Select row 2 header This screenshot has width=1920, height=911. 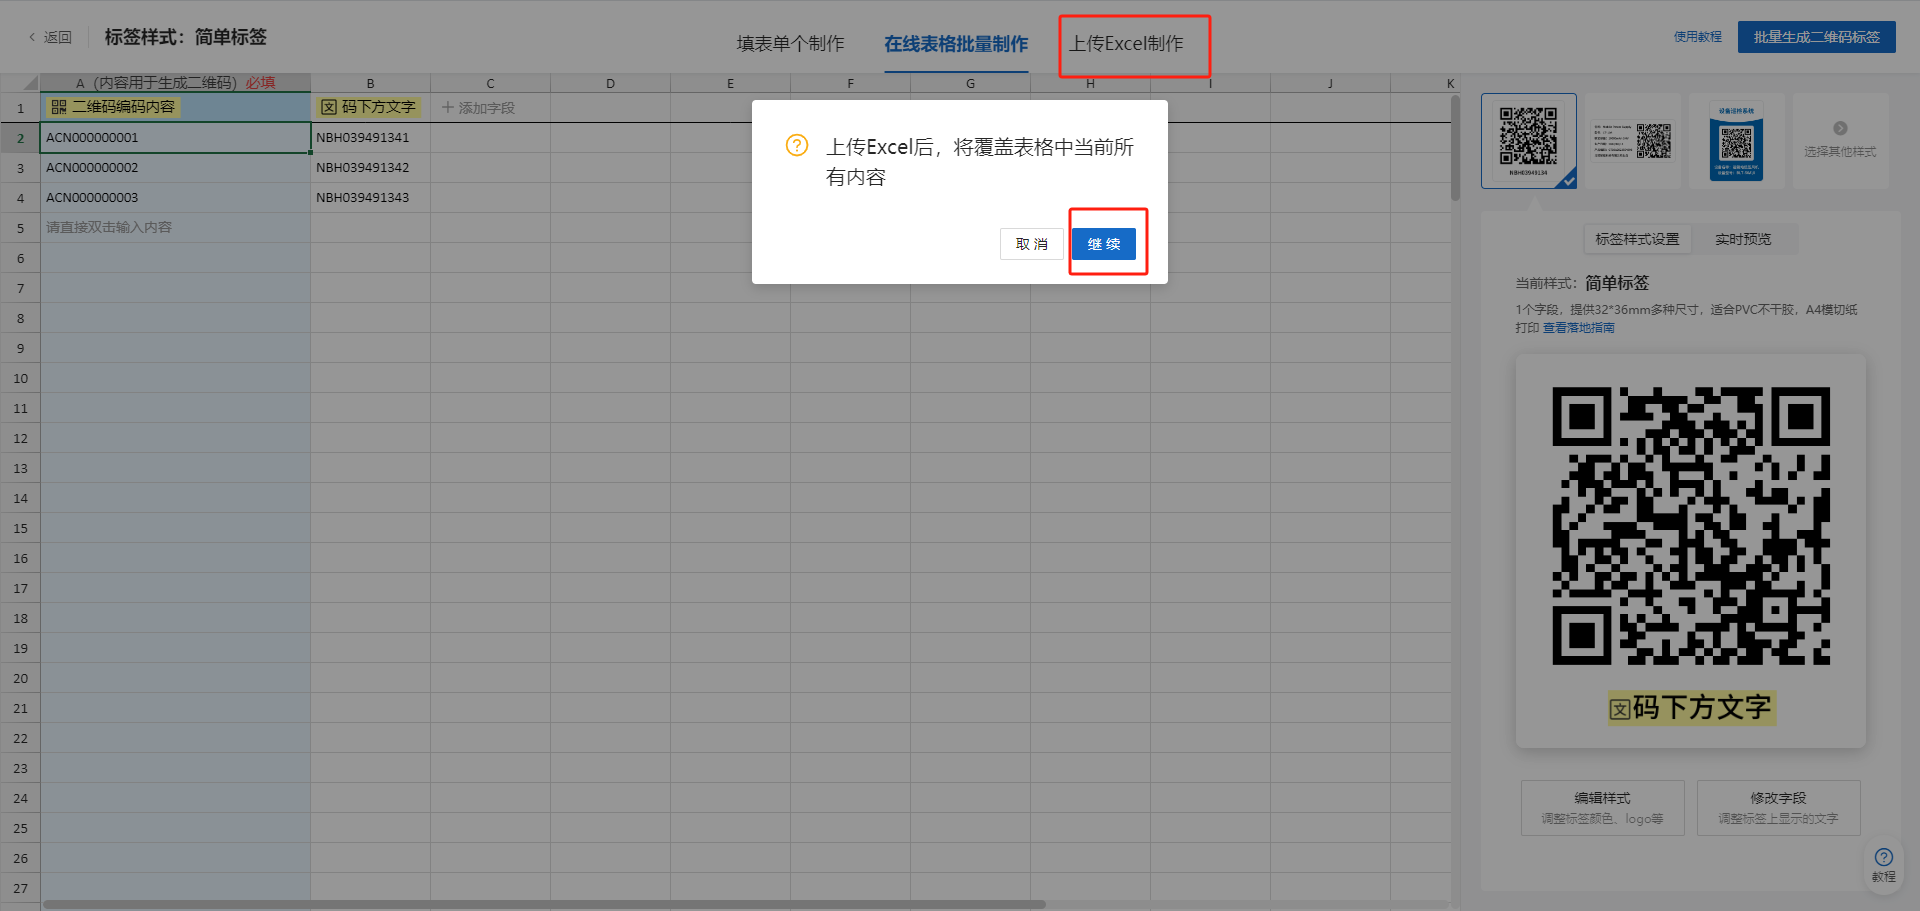20,138
